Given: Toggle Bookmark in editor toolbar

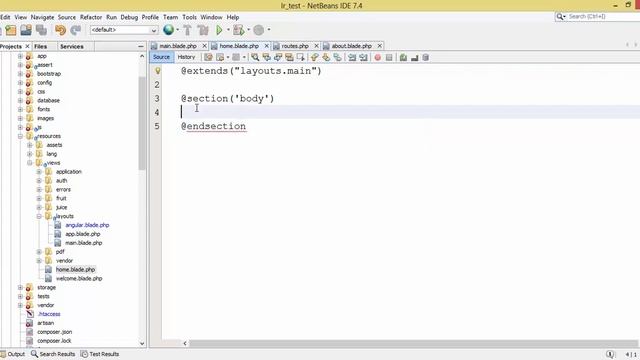Looking at the screenshot, I should tap(337, 58).
